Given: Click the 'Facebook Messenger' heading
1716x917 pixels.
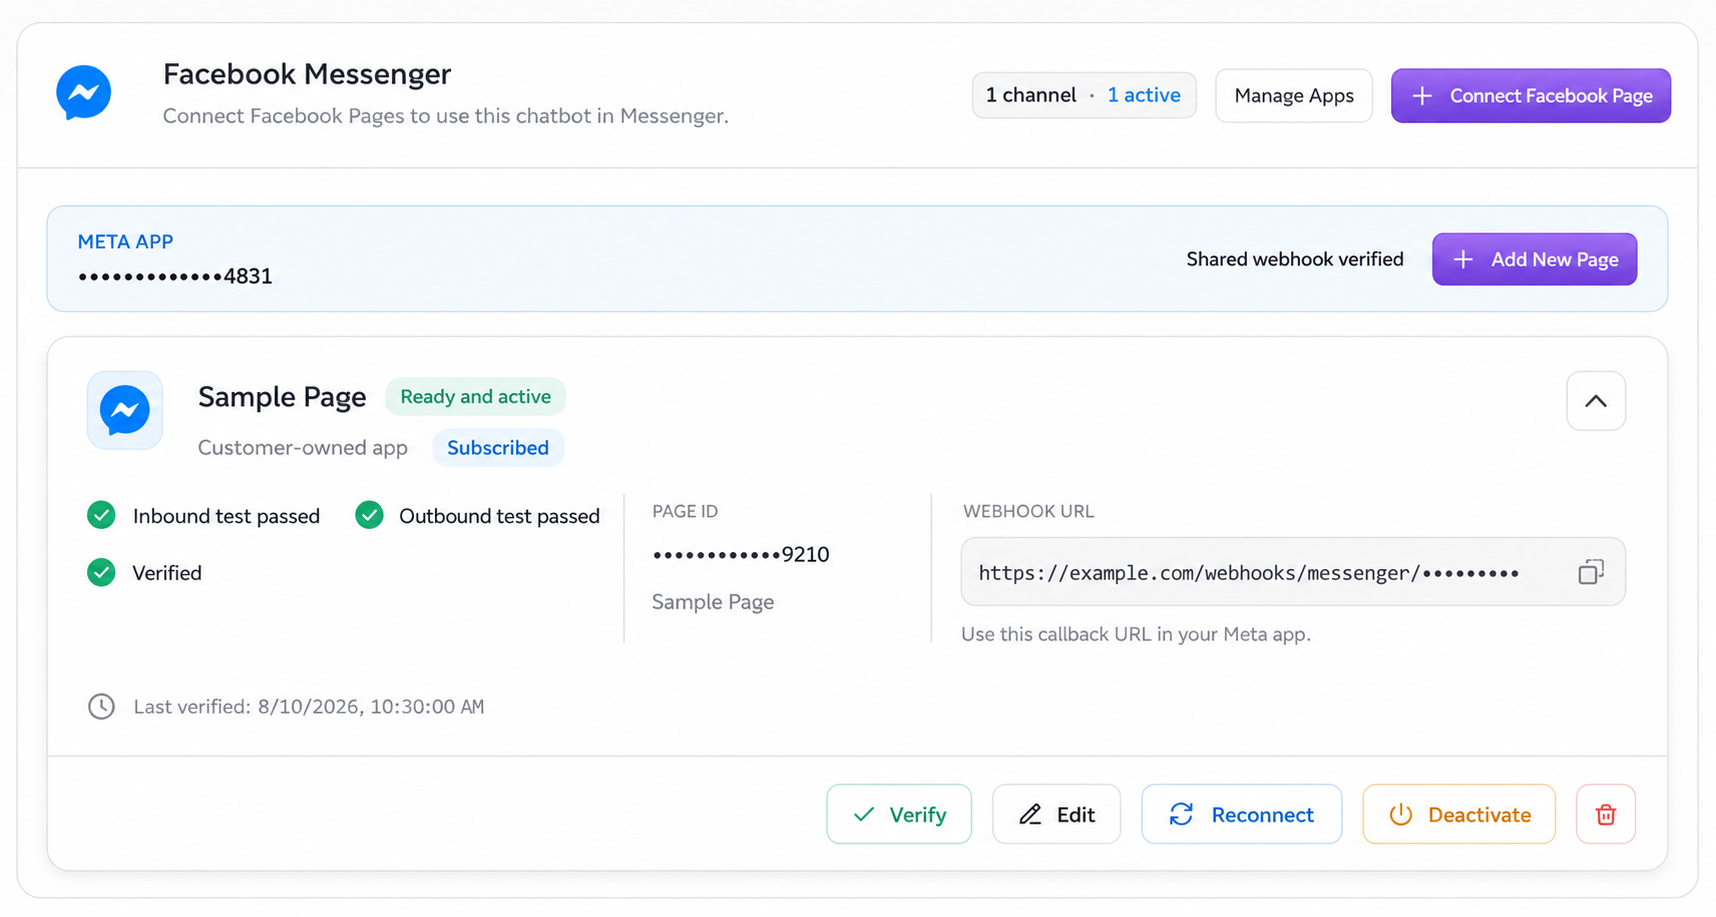Looking at the screenshot, I should click(x=307, y=74).
